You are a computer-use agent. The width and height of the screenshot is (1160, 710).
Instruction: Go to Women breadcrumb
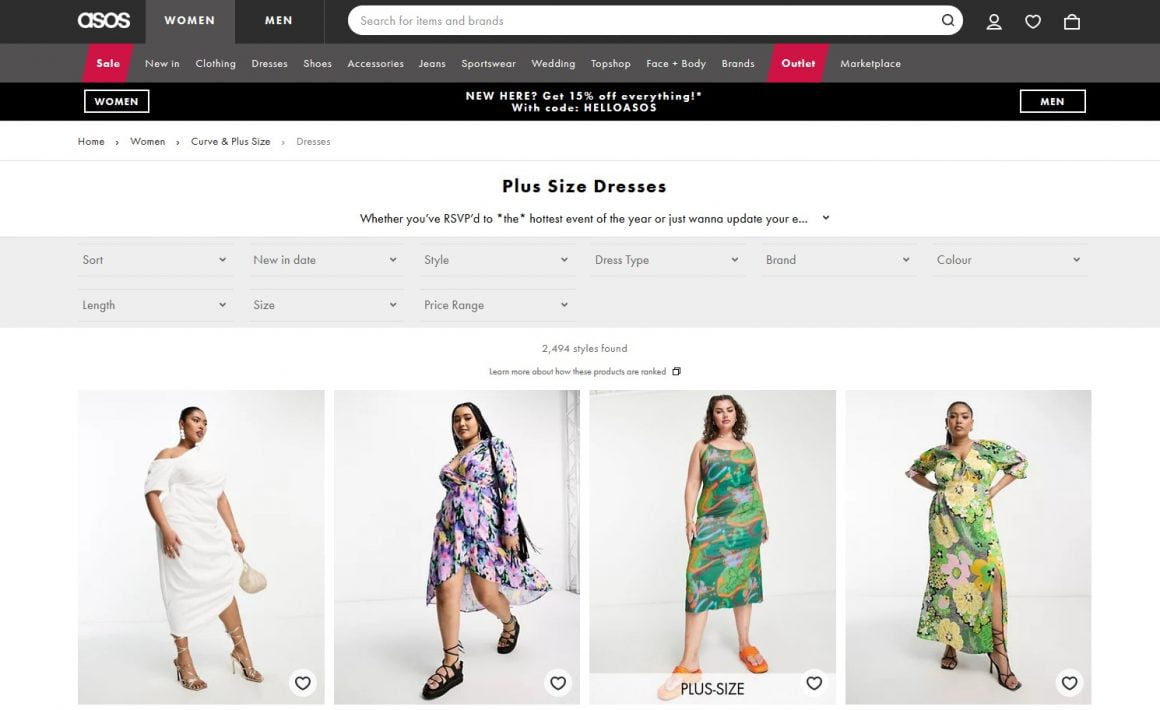[147, 141]
